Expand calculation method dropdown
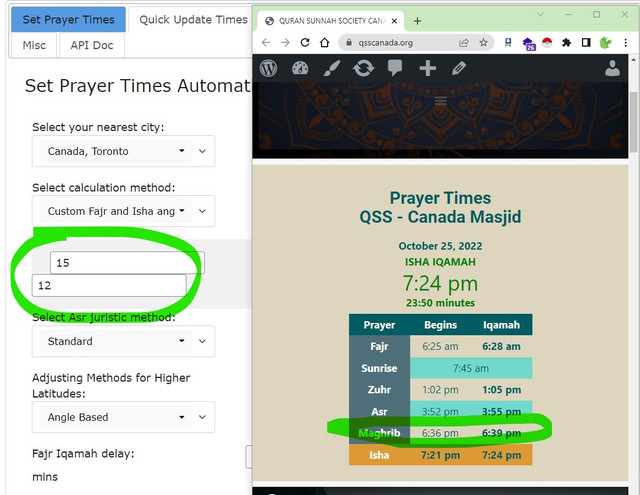The width and height of the screenshot is (640, 495). (116, 211)
